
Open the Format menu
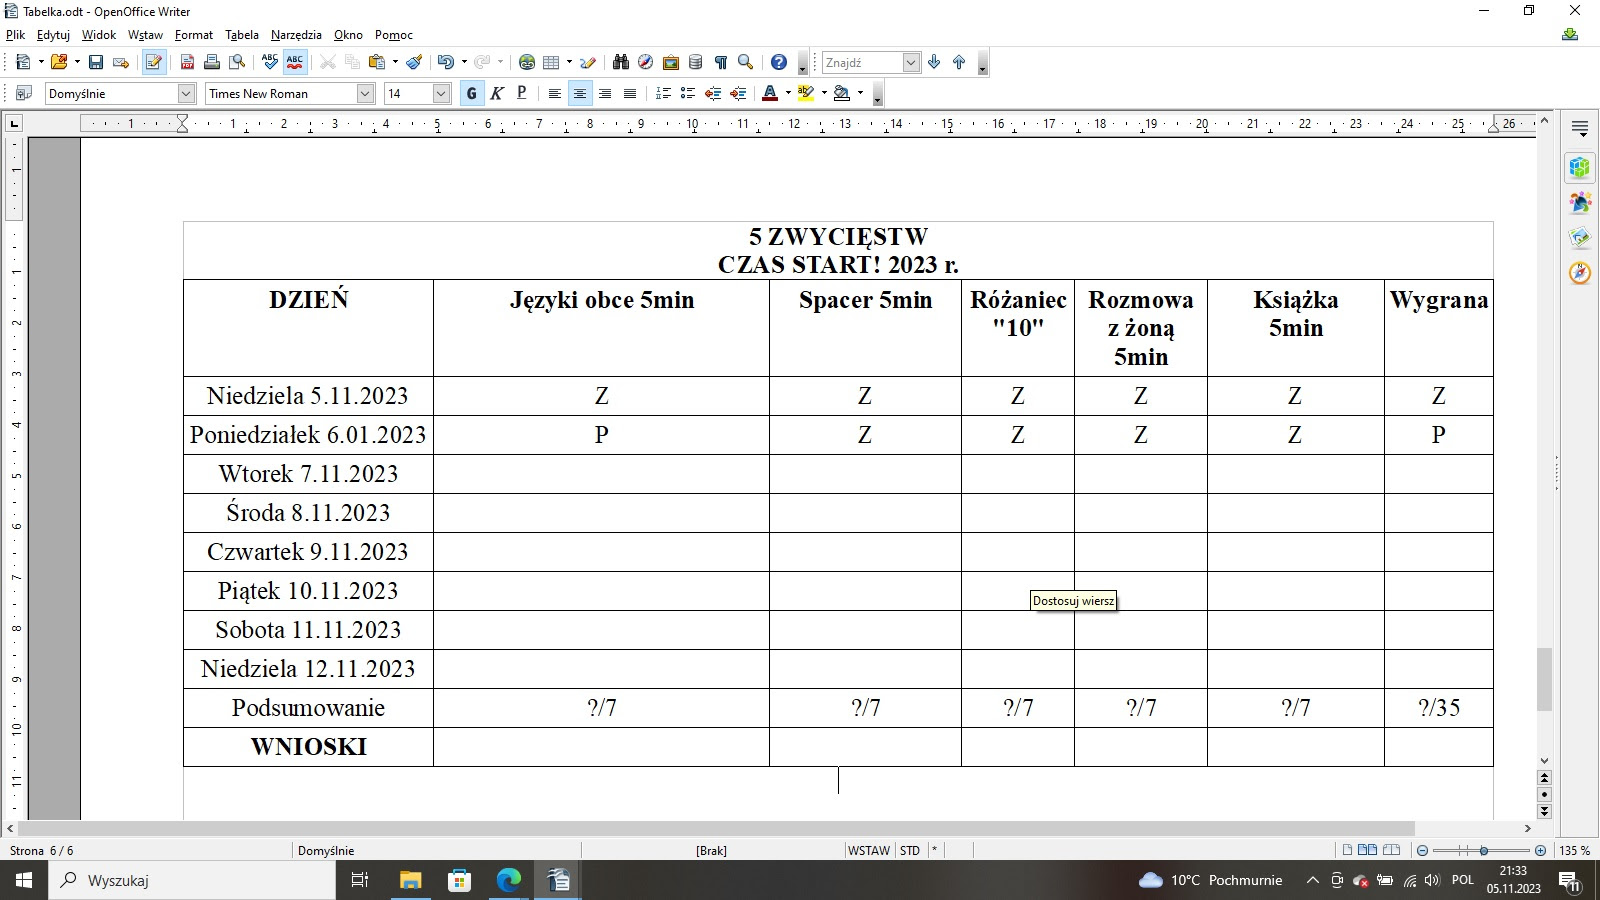pyautogui.click(x=193, y=35)
